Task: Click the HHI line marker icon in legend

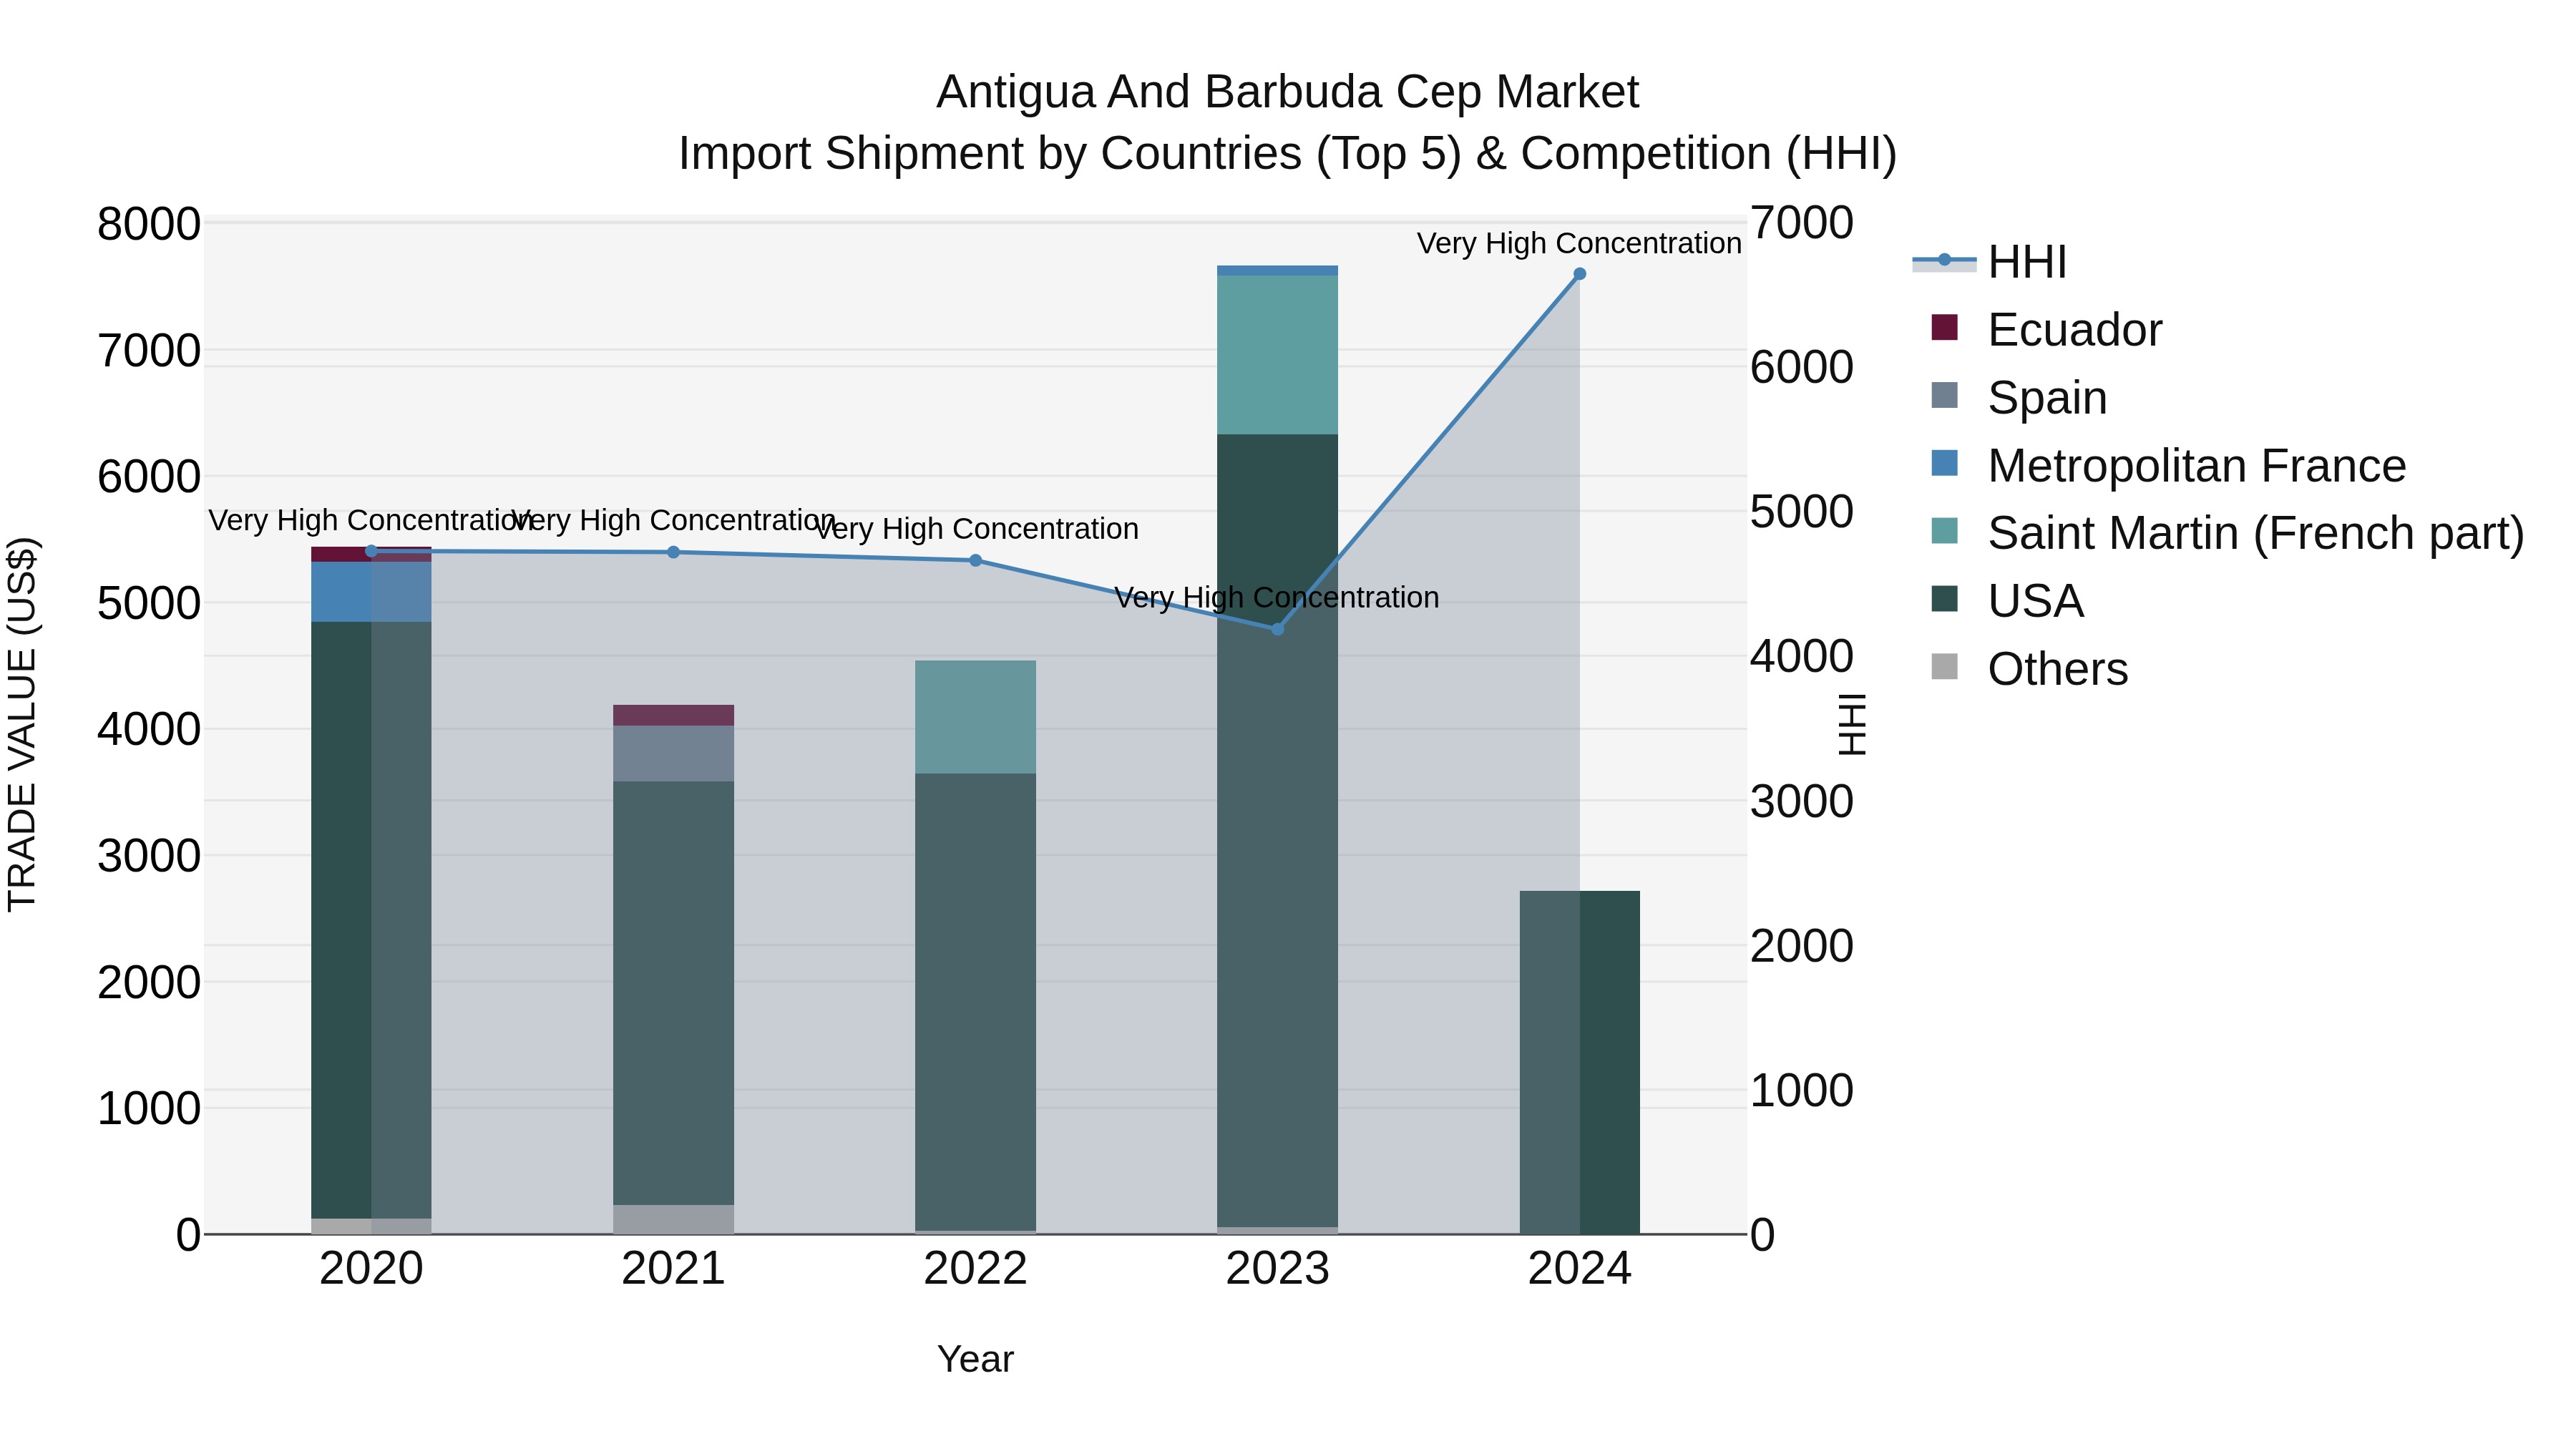Action: [x=1944, y=260]
